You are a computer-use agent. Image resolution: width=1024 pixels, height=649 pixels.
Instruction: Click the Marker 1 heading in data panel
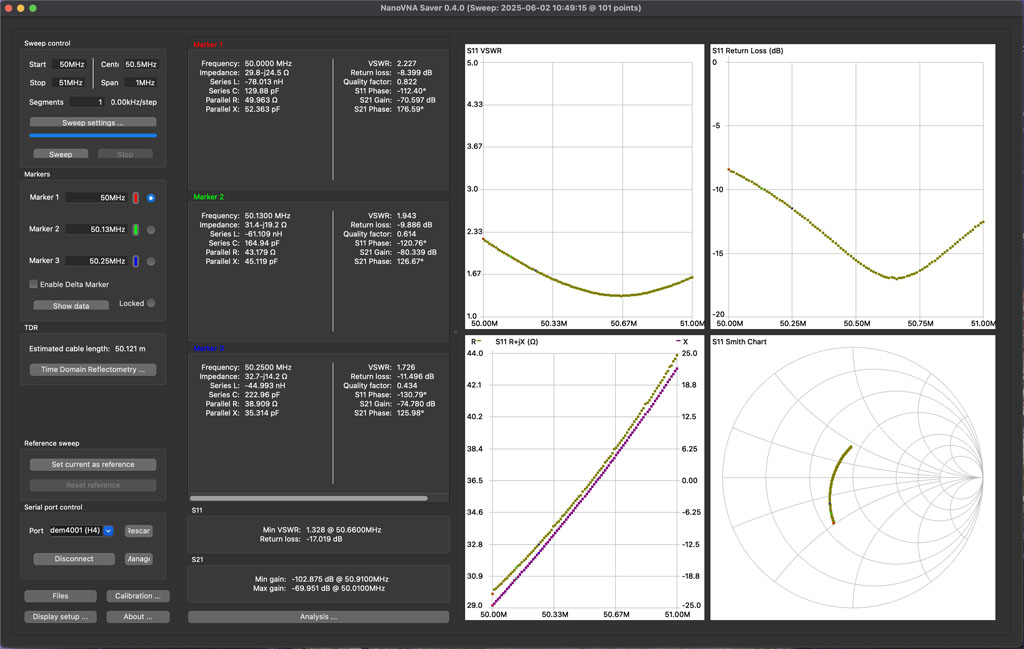(208, 44)
